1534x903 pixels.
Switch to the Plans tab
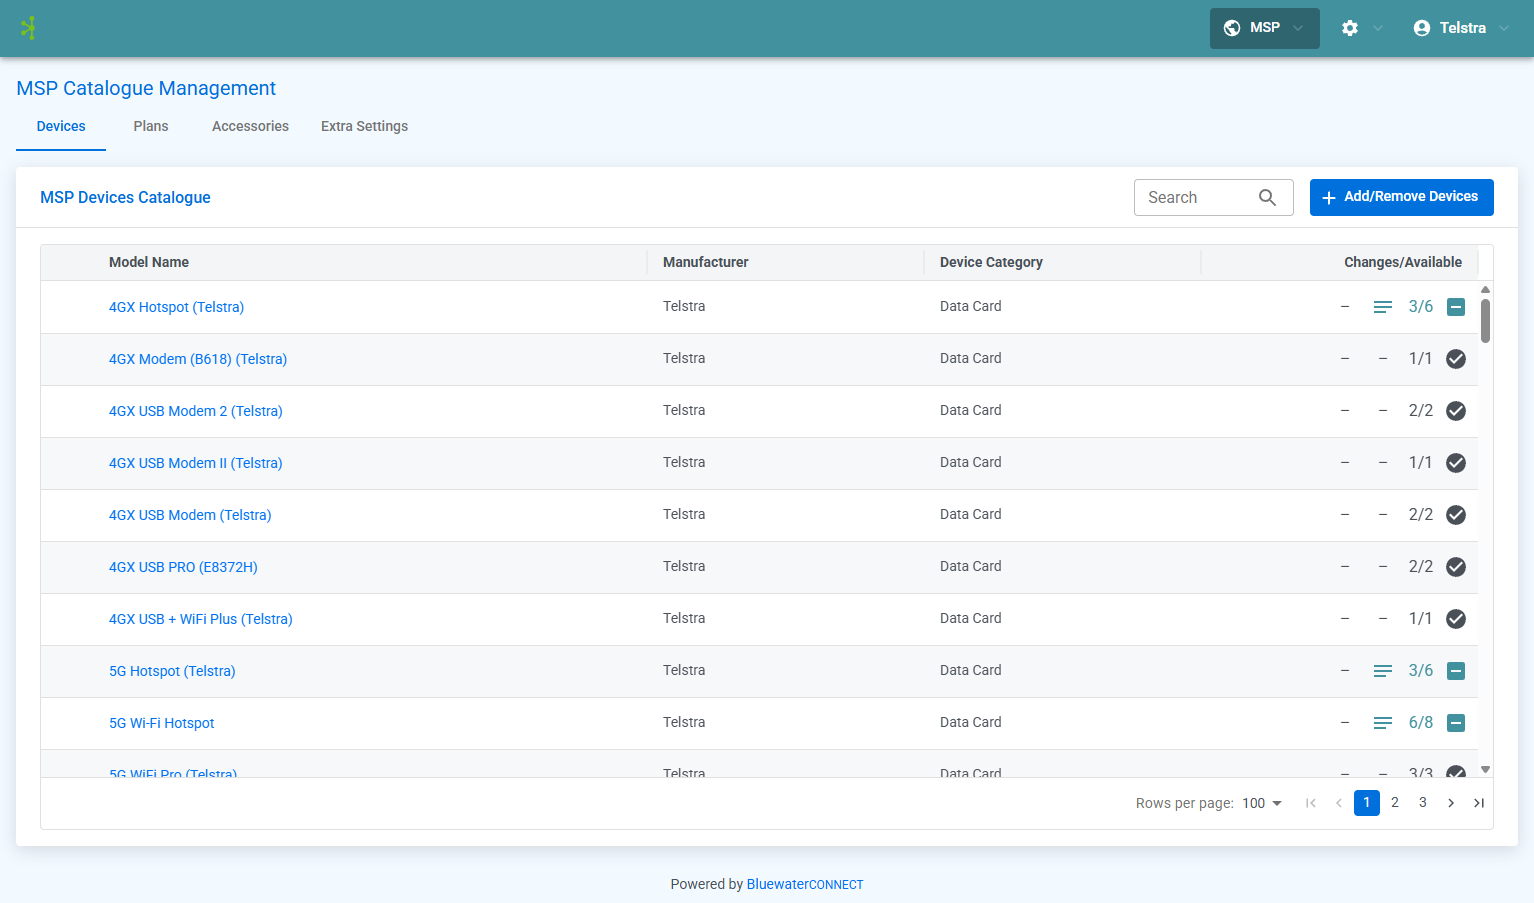pos(151,126)
